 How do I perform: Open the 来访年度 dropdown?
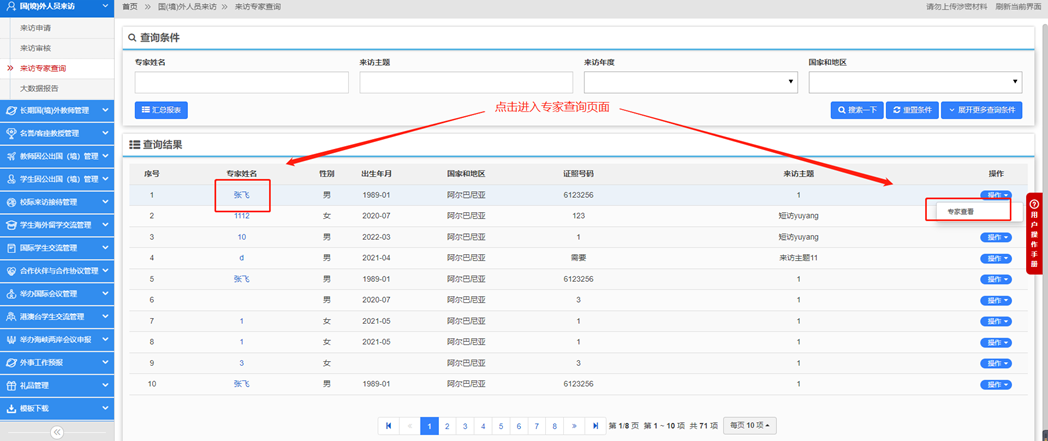point(690,82)
